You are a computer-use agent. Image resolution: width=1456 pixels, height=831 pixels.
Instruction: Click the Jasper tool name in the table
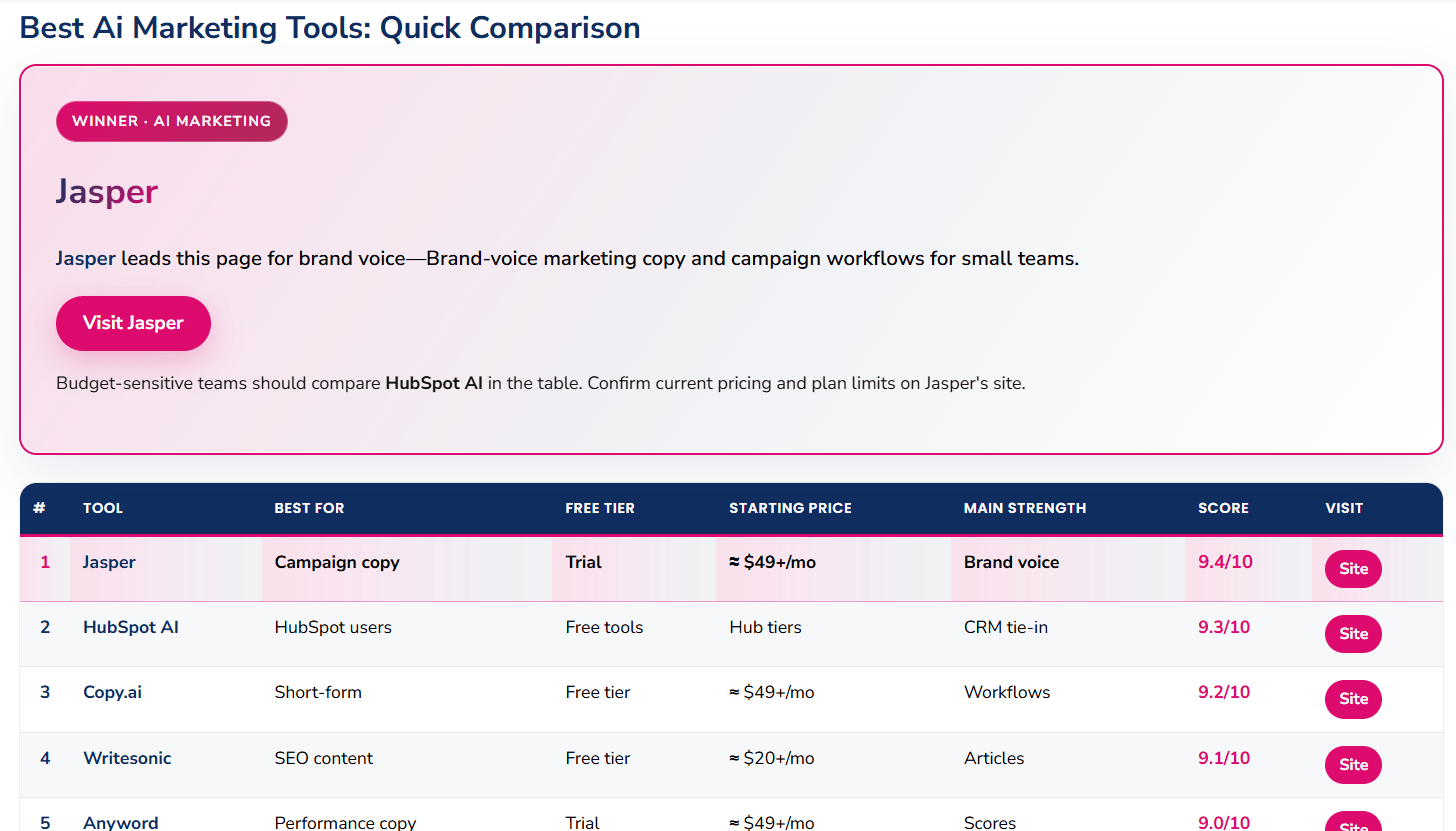(109, 562)
